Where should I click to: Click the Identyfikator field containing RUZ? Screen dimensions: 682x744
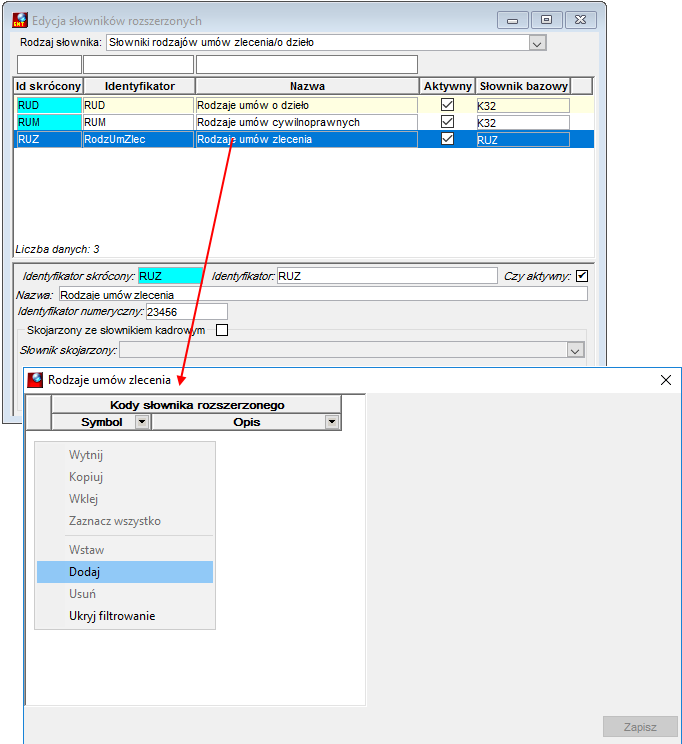pos(387,276)
